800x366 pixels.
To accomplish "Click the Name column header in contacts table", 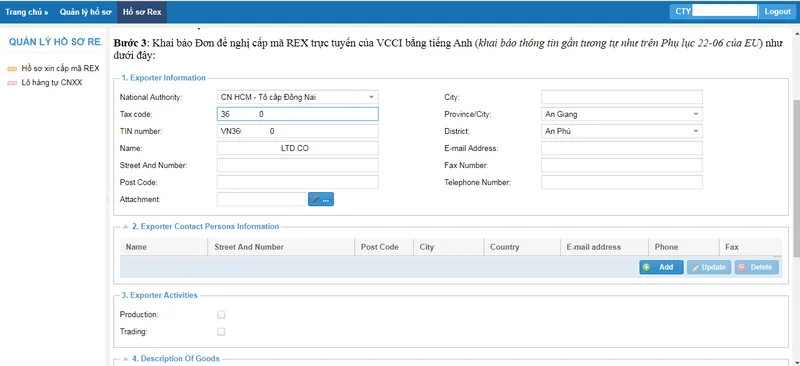I will pyautogui.click(x=164, y=247).
